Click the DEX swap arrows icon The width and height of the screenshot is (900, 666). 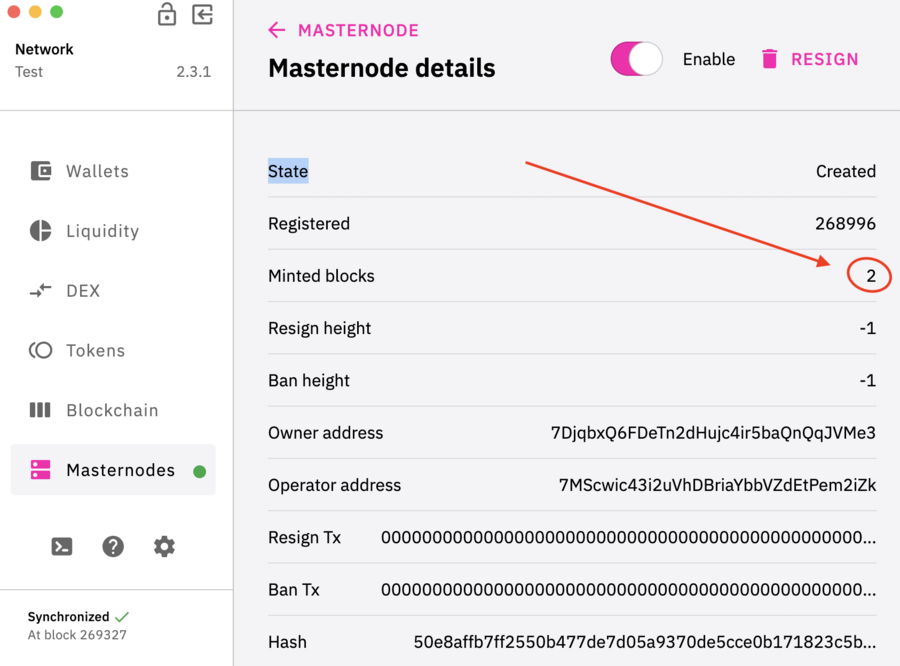41,291
